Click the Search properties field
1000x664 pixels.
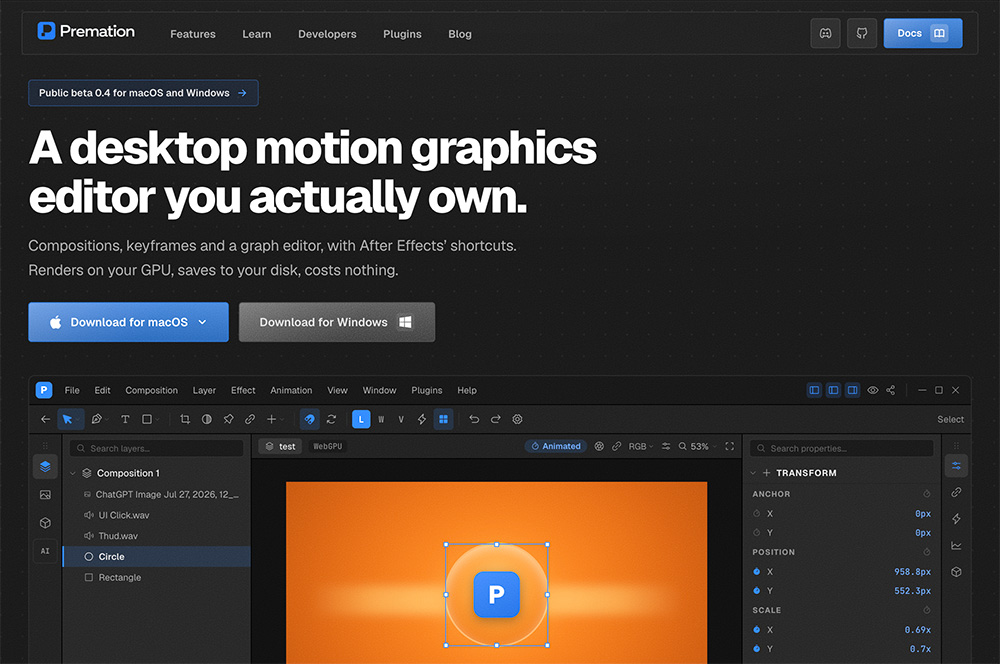[841, 448]
